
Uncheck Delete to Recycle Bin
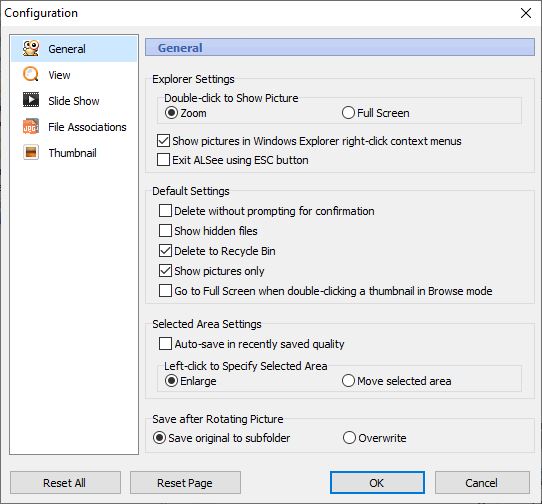point(165,251)
